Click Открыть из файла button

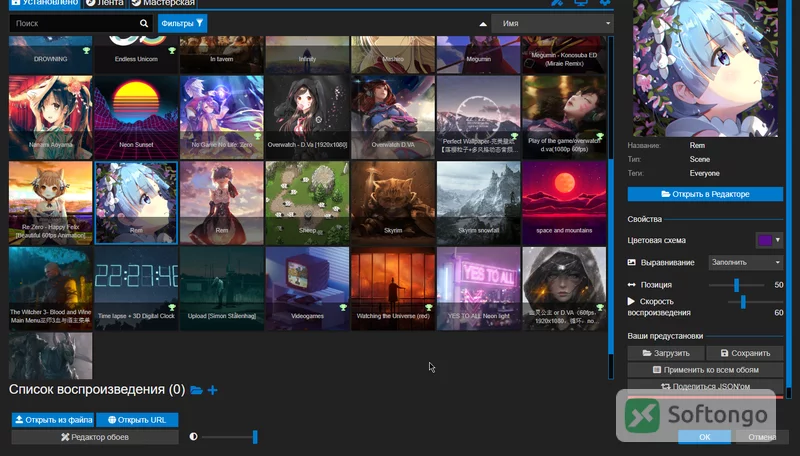coord(53,420)
